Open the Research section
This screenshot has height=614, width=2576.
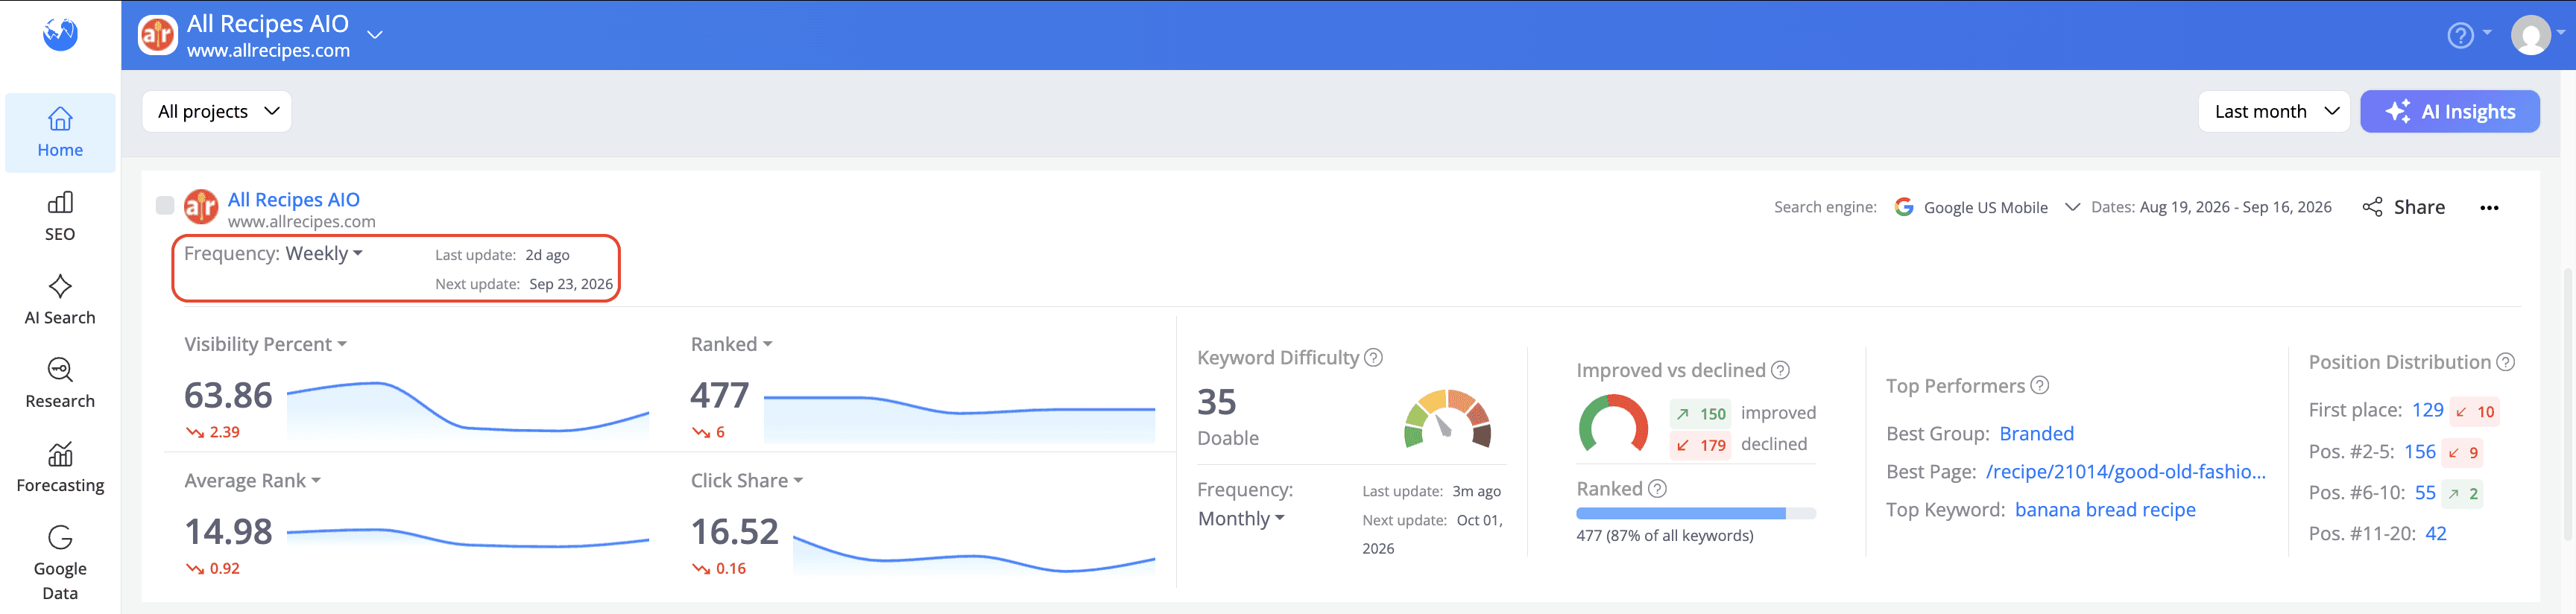click(60, 384)
